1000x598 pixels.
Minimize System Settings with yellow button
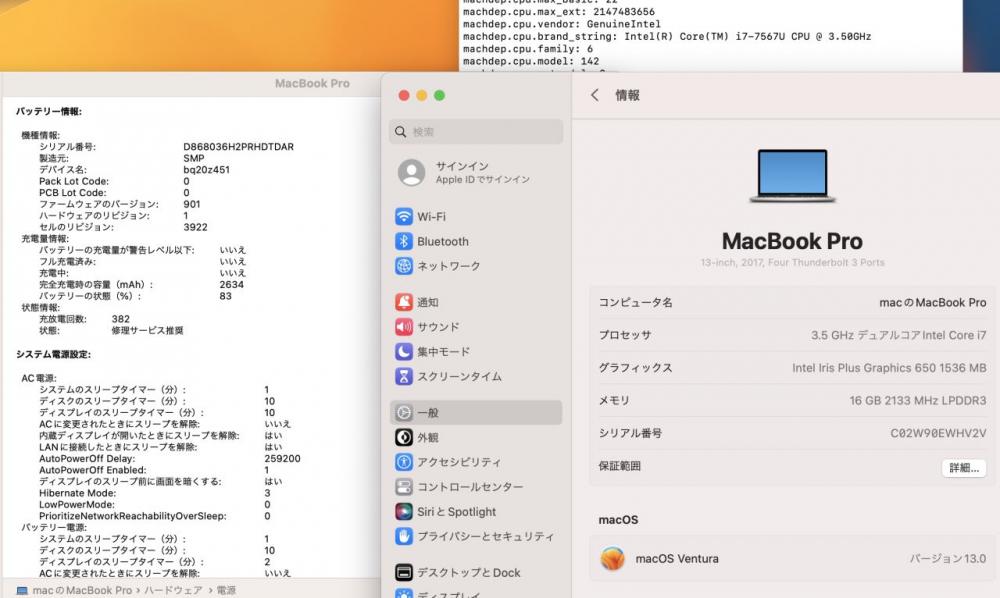click(x=422, y=95)
